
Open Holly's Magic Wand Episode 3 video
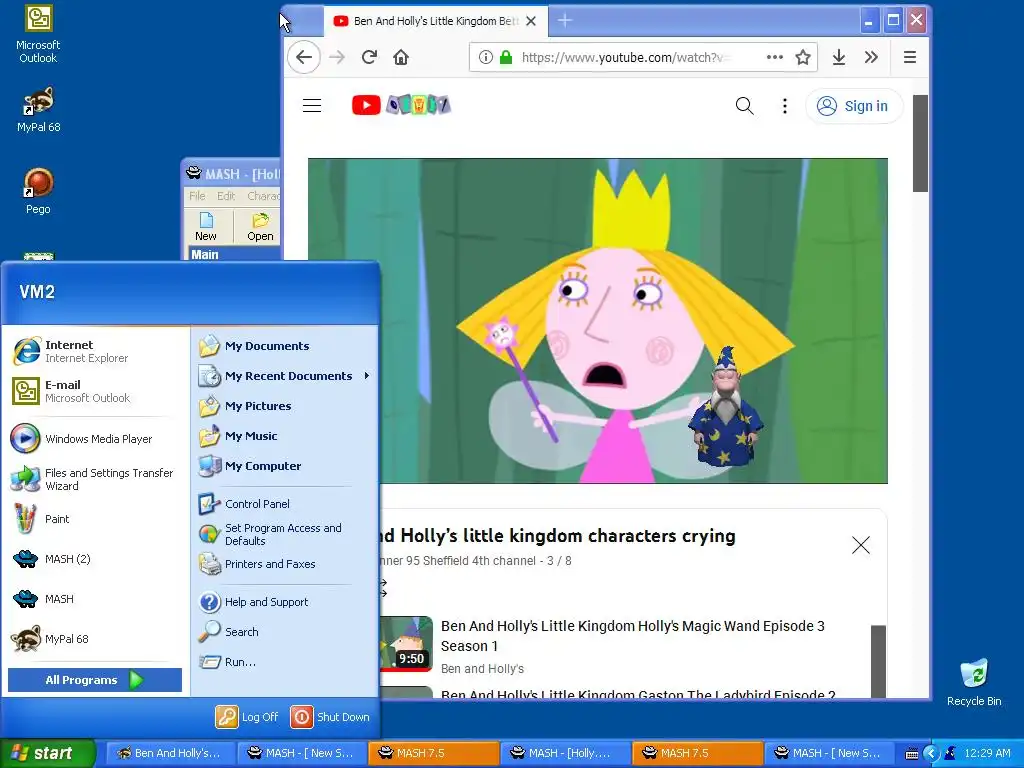point(632,635)
